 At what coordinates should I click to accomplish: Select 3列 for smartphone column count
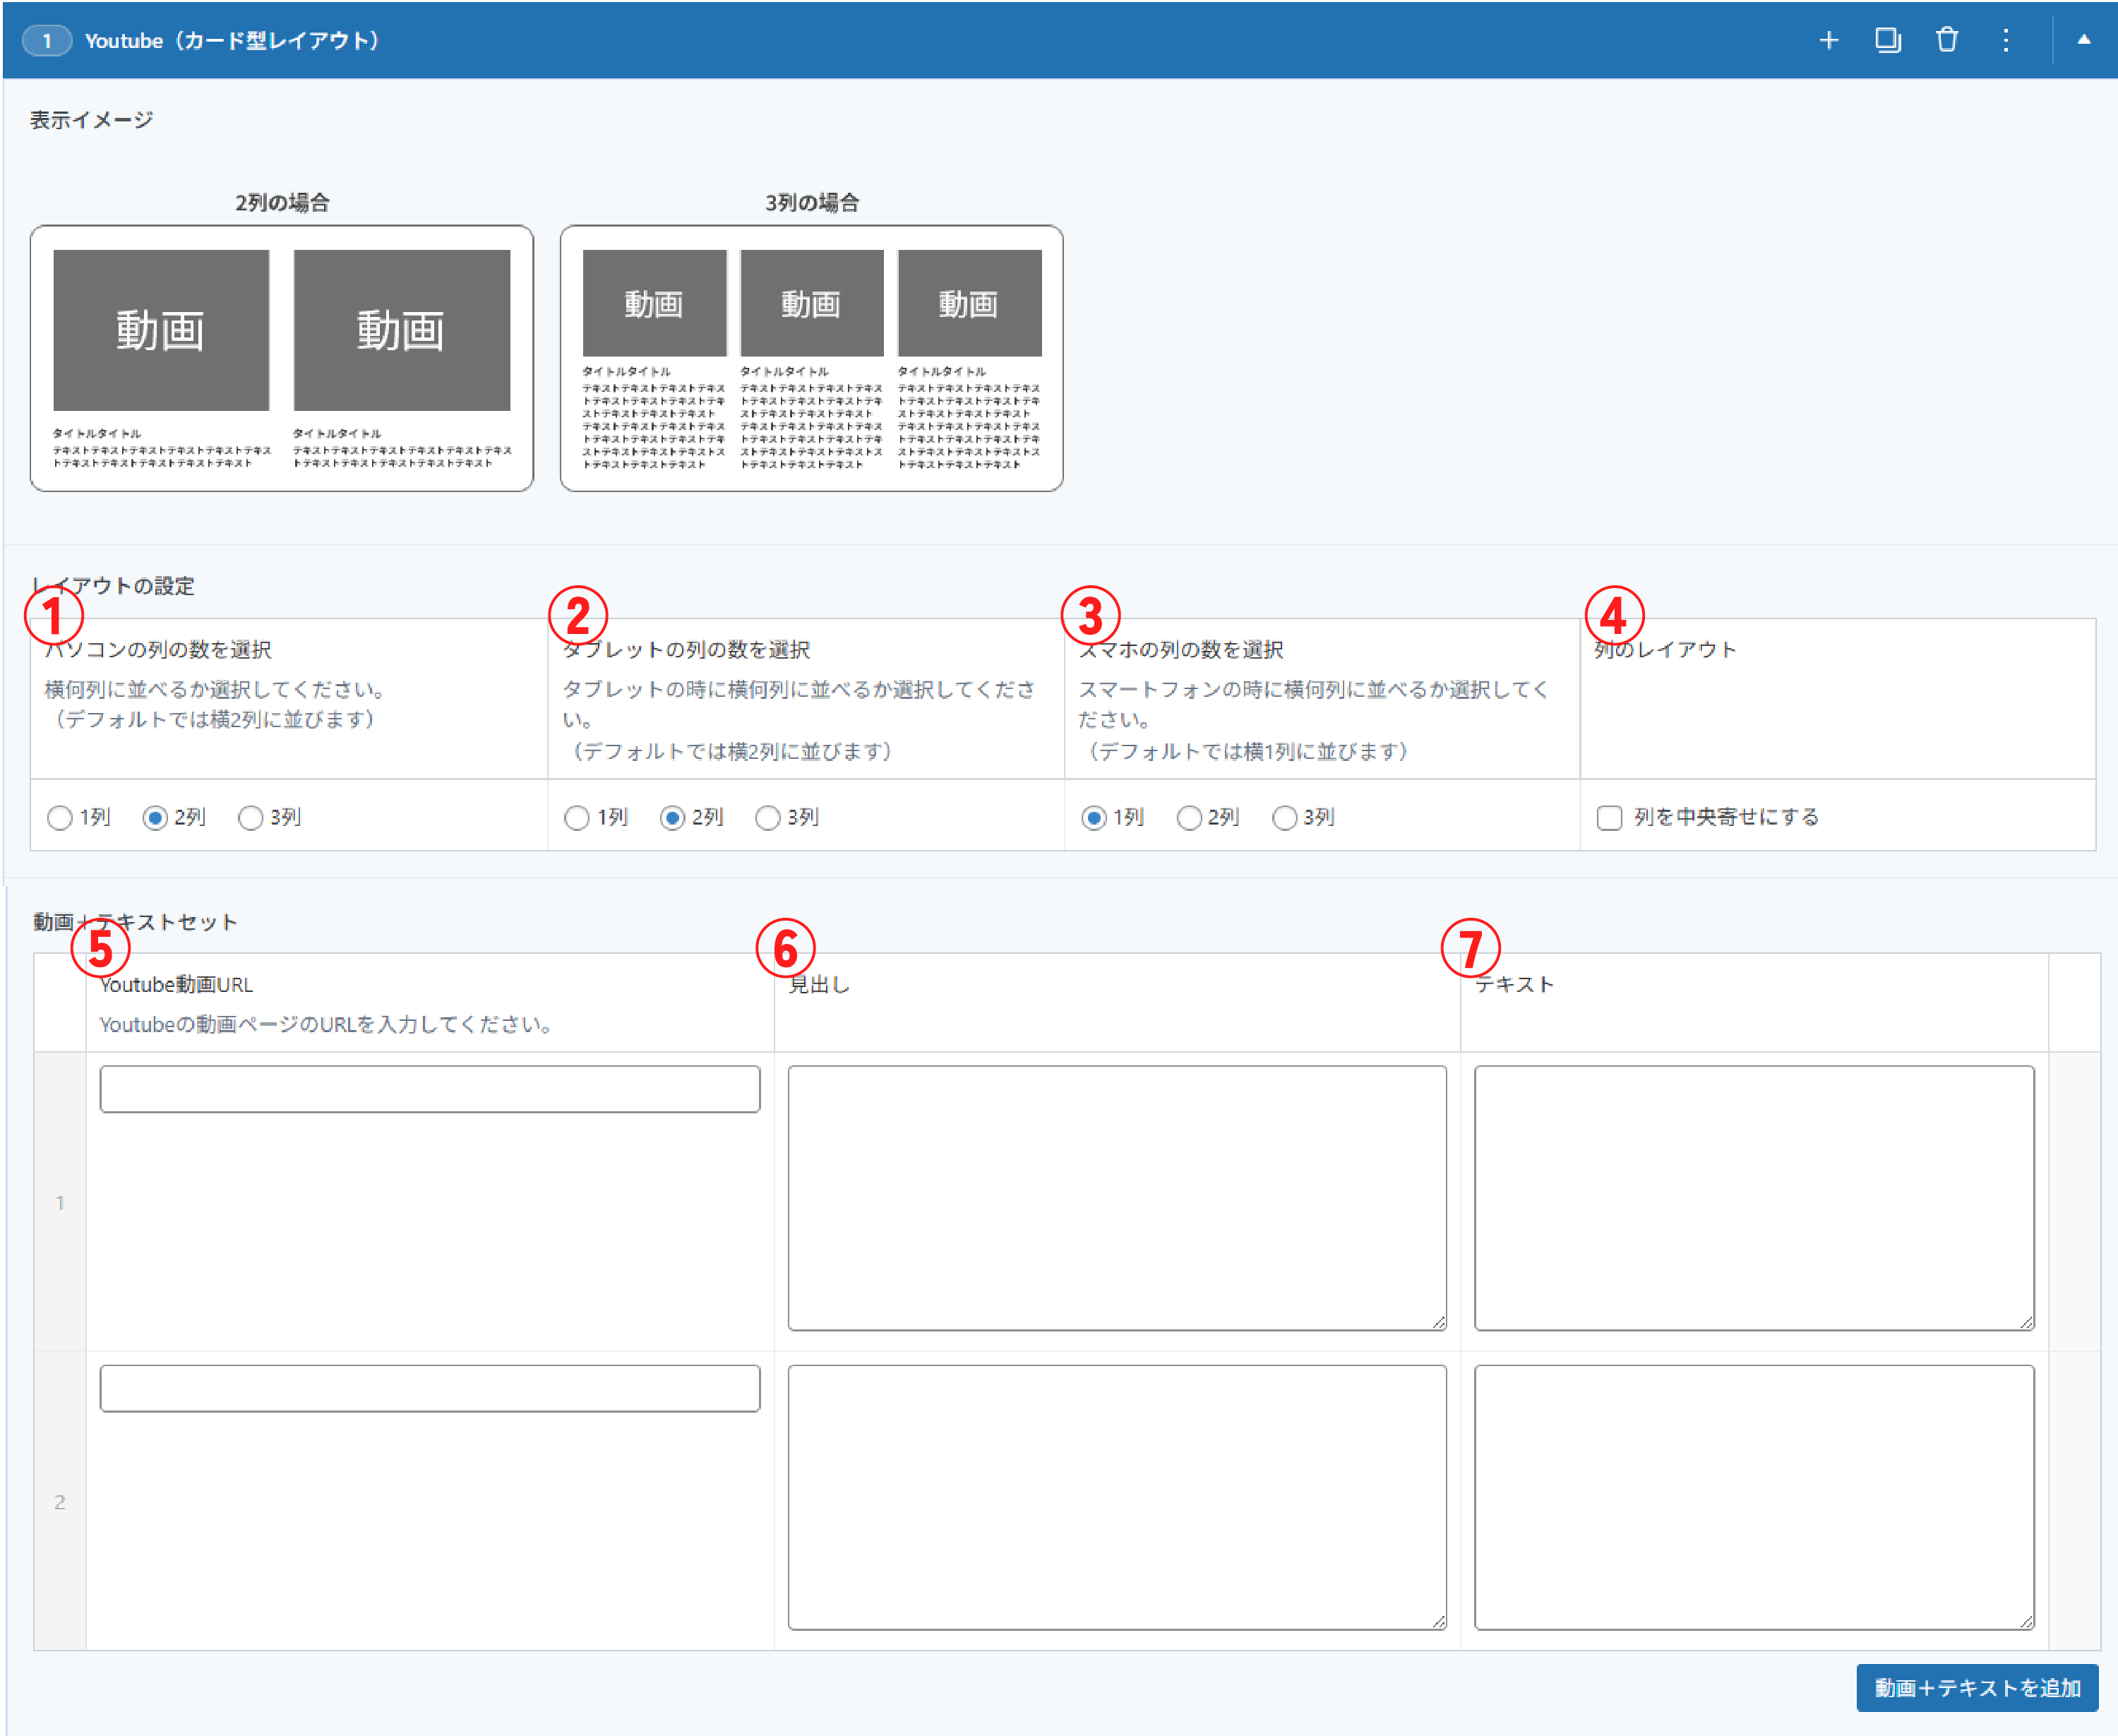pos(1284,818)
